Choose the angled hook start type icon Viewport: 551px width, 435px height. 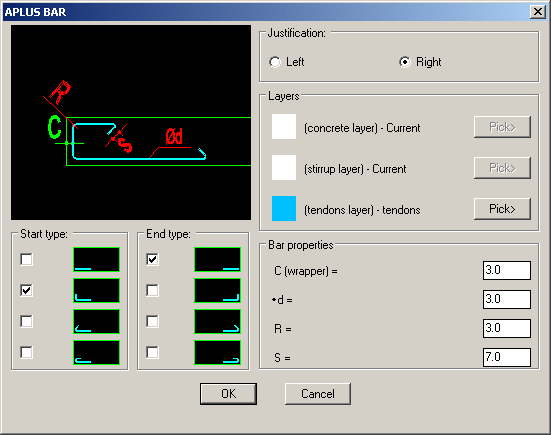point(96,322)
